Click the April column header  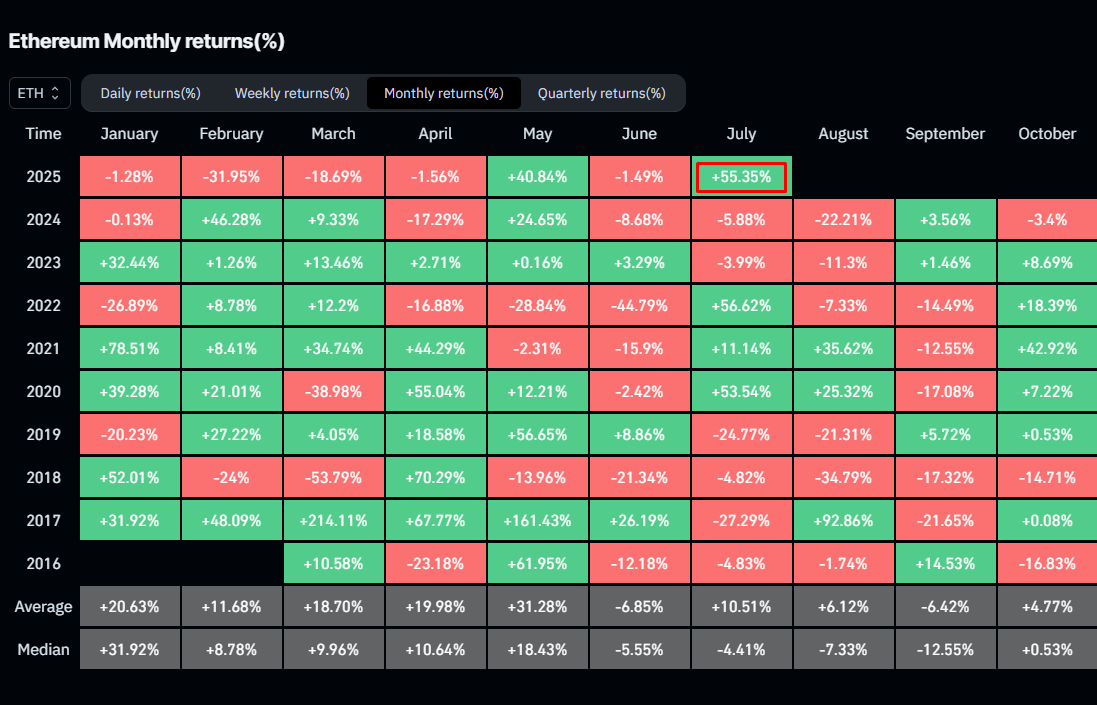(x=435, y=134)
